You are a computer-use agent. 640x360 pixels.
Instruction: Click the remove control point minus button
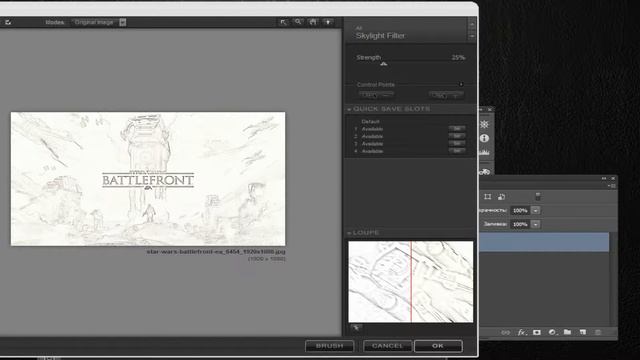[x=376, y=95]
